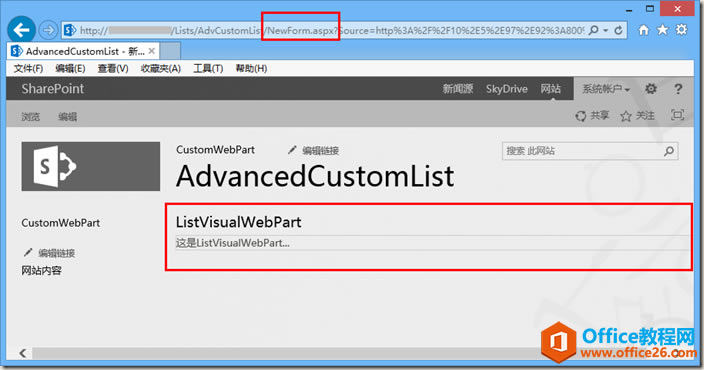Viewport: 704px width, 370px height.
Task: Open the 工具(T) menu
Action: tap(208, 68)
